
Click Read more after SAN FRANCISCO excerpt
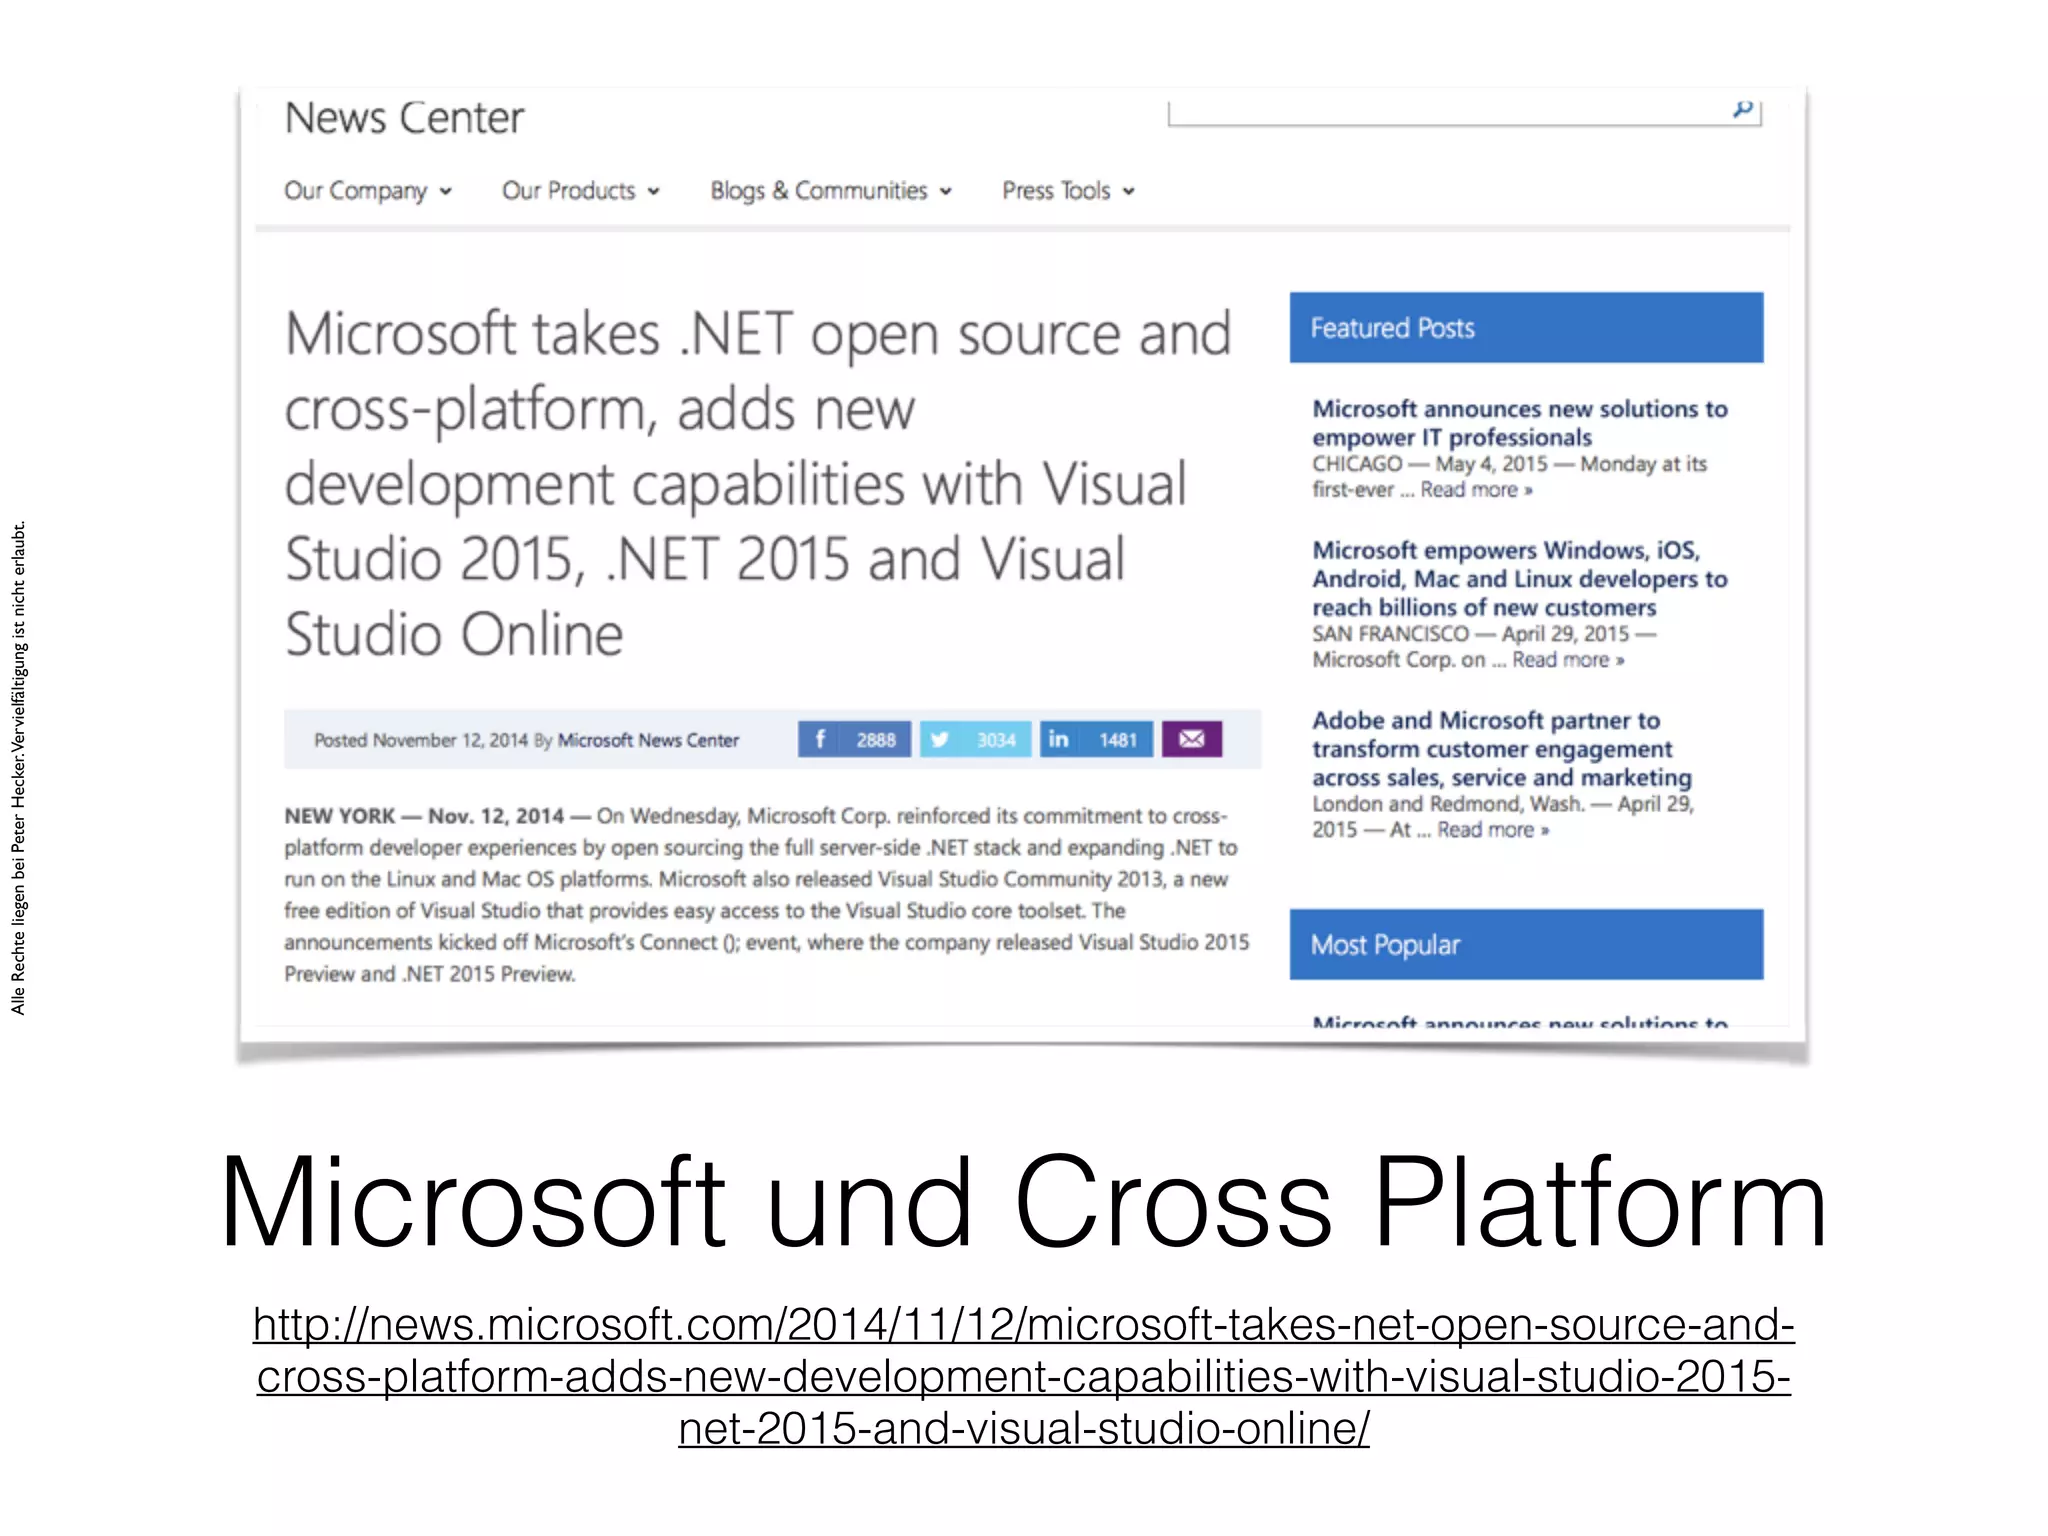click(x=1568, y=660)
